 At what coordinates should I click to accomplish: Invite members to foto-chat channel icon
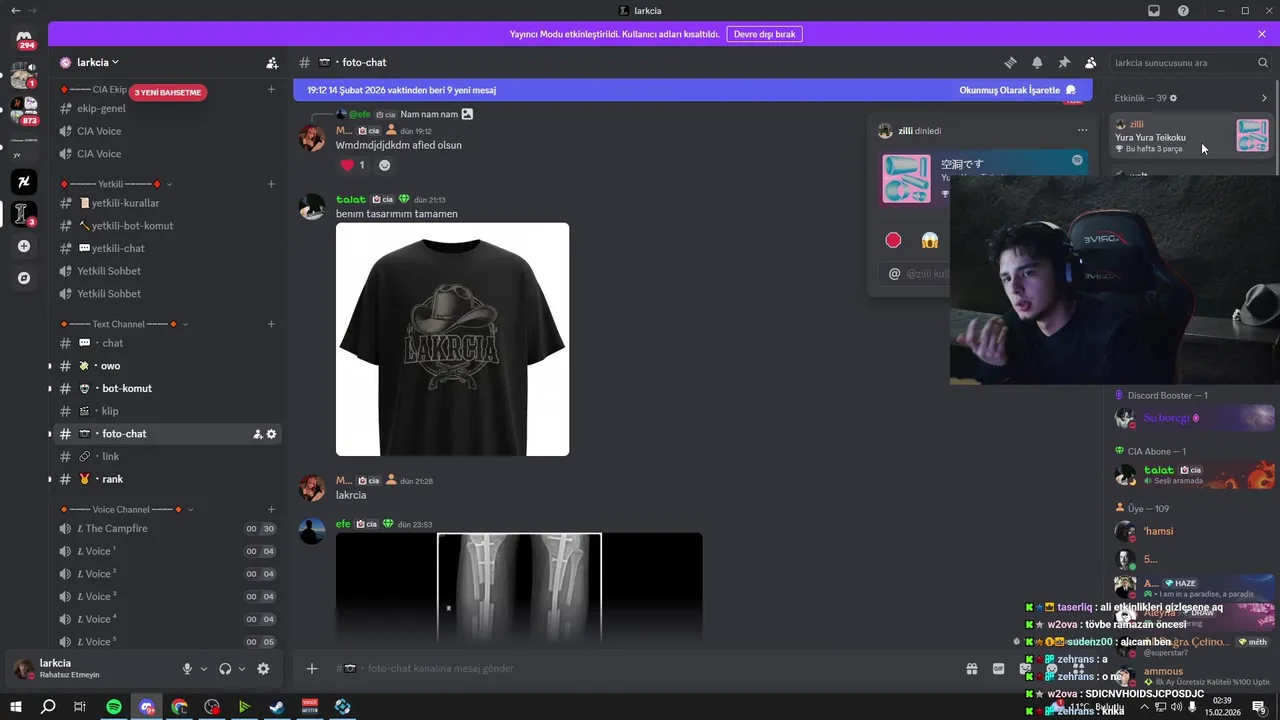[257, 434]
